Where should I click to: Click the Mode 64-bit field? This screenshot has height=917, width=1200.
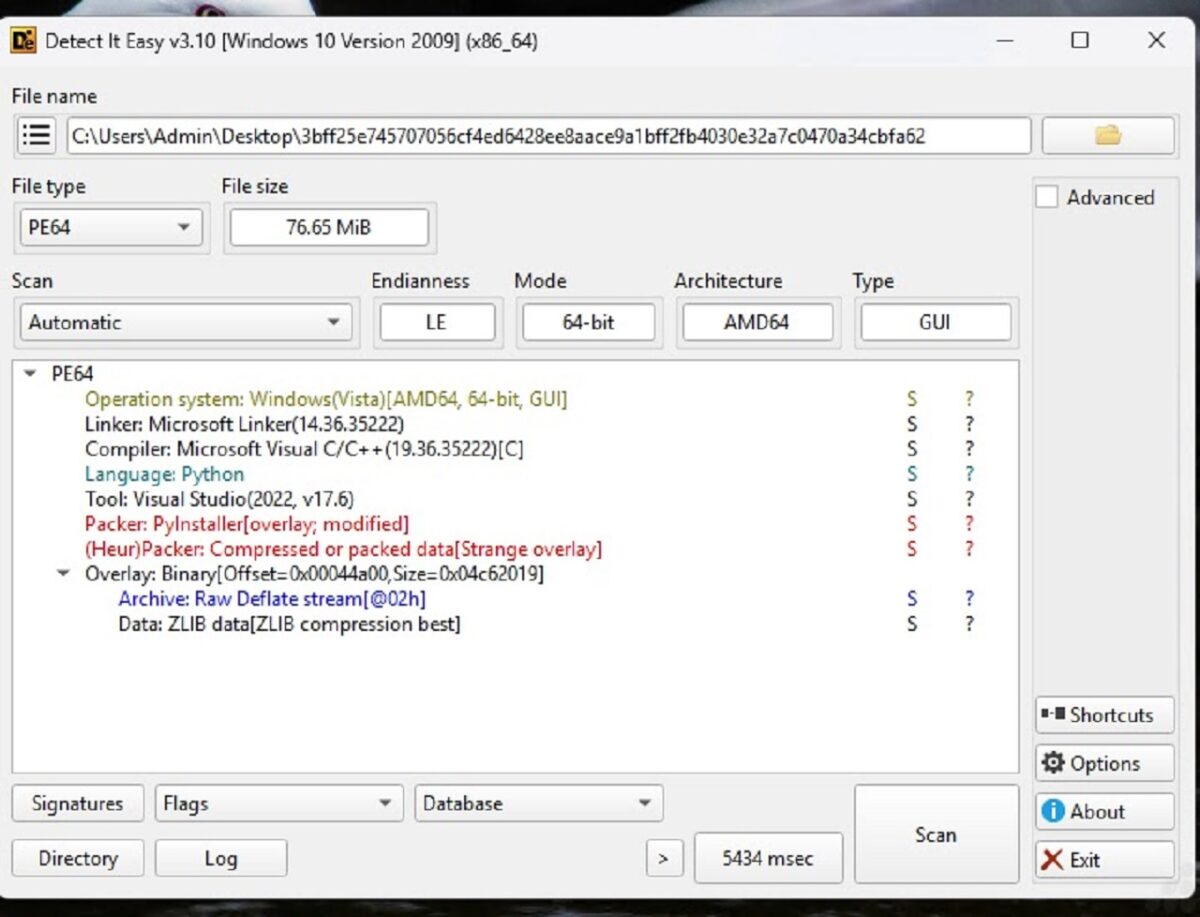tap(588, 322)
